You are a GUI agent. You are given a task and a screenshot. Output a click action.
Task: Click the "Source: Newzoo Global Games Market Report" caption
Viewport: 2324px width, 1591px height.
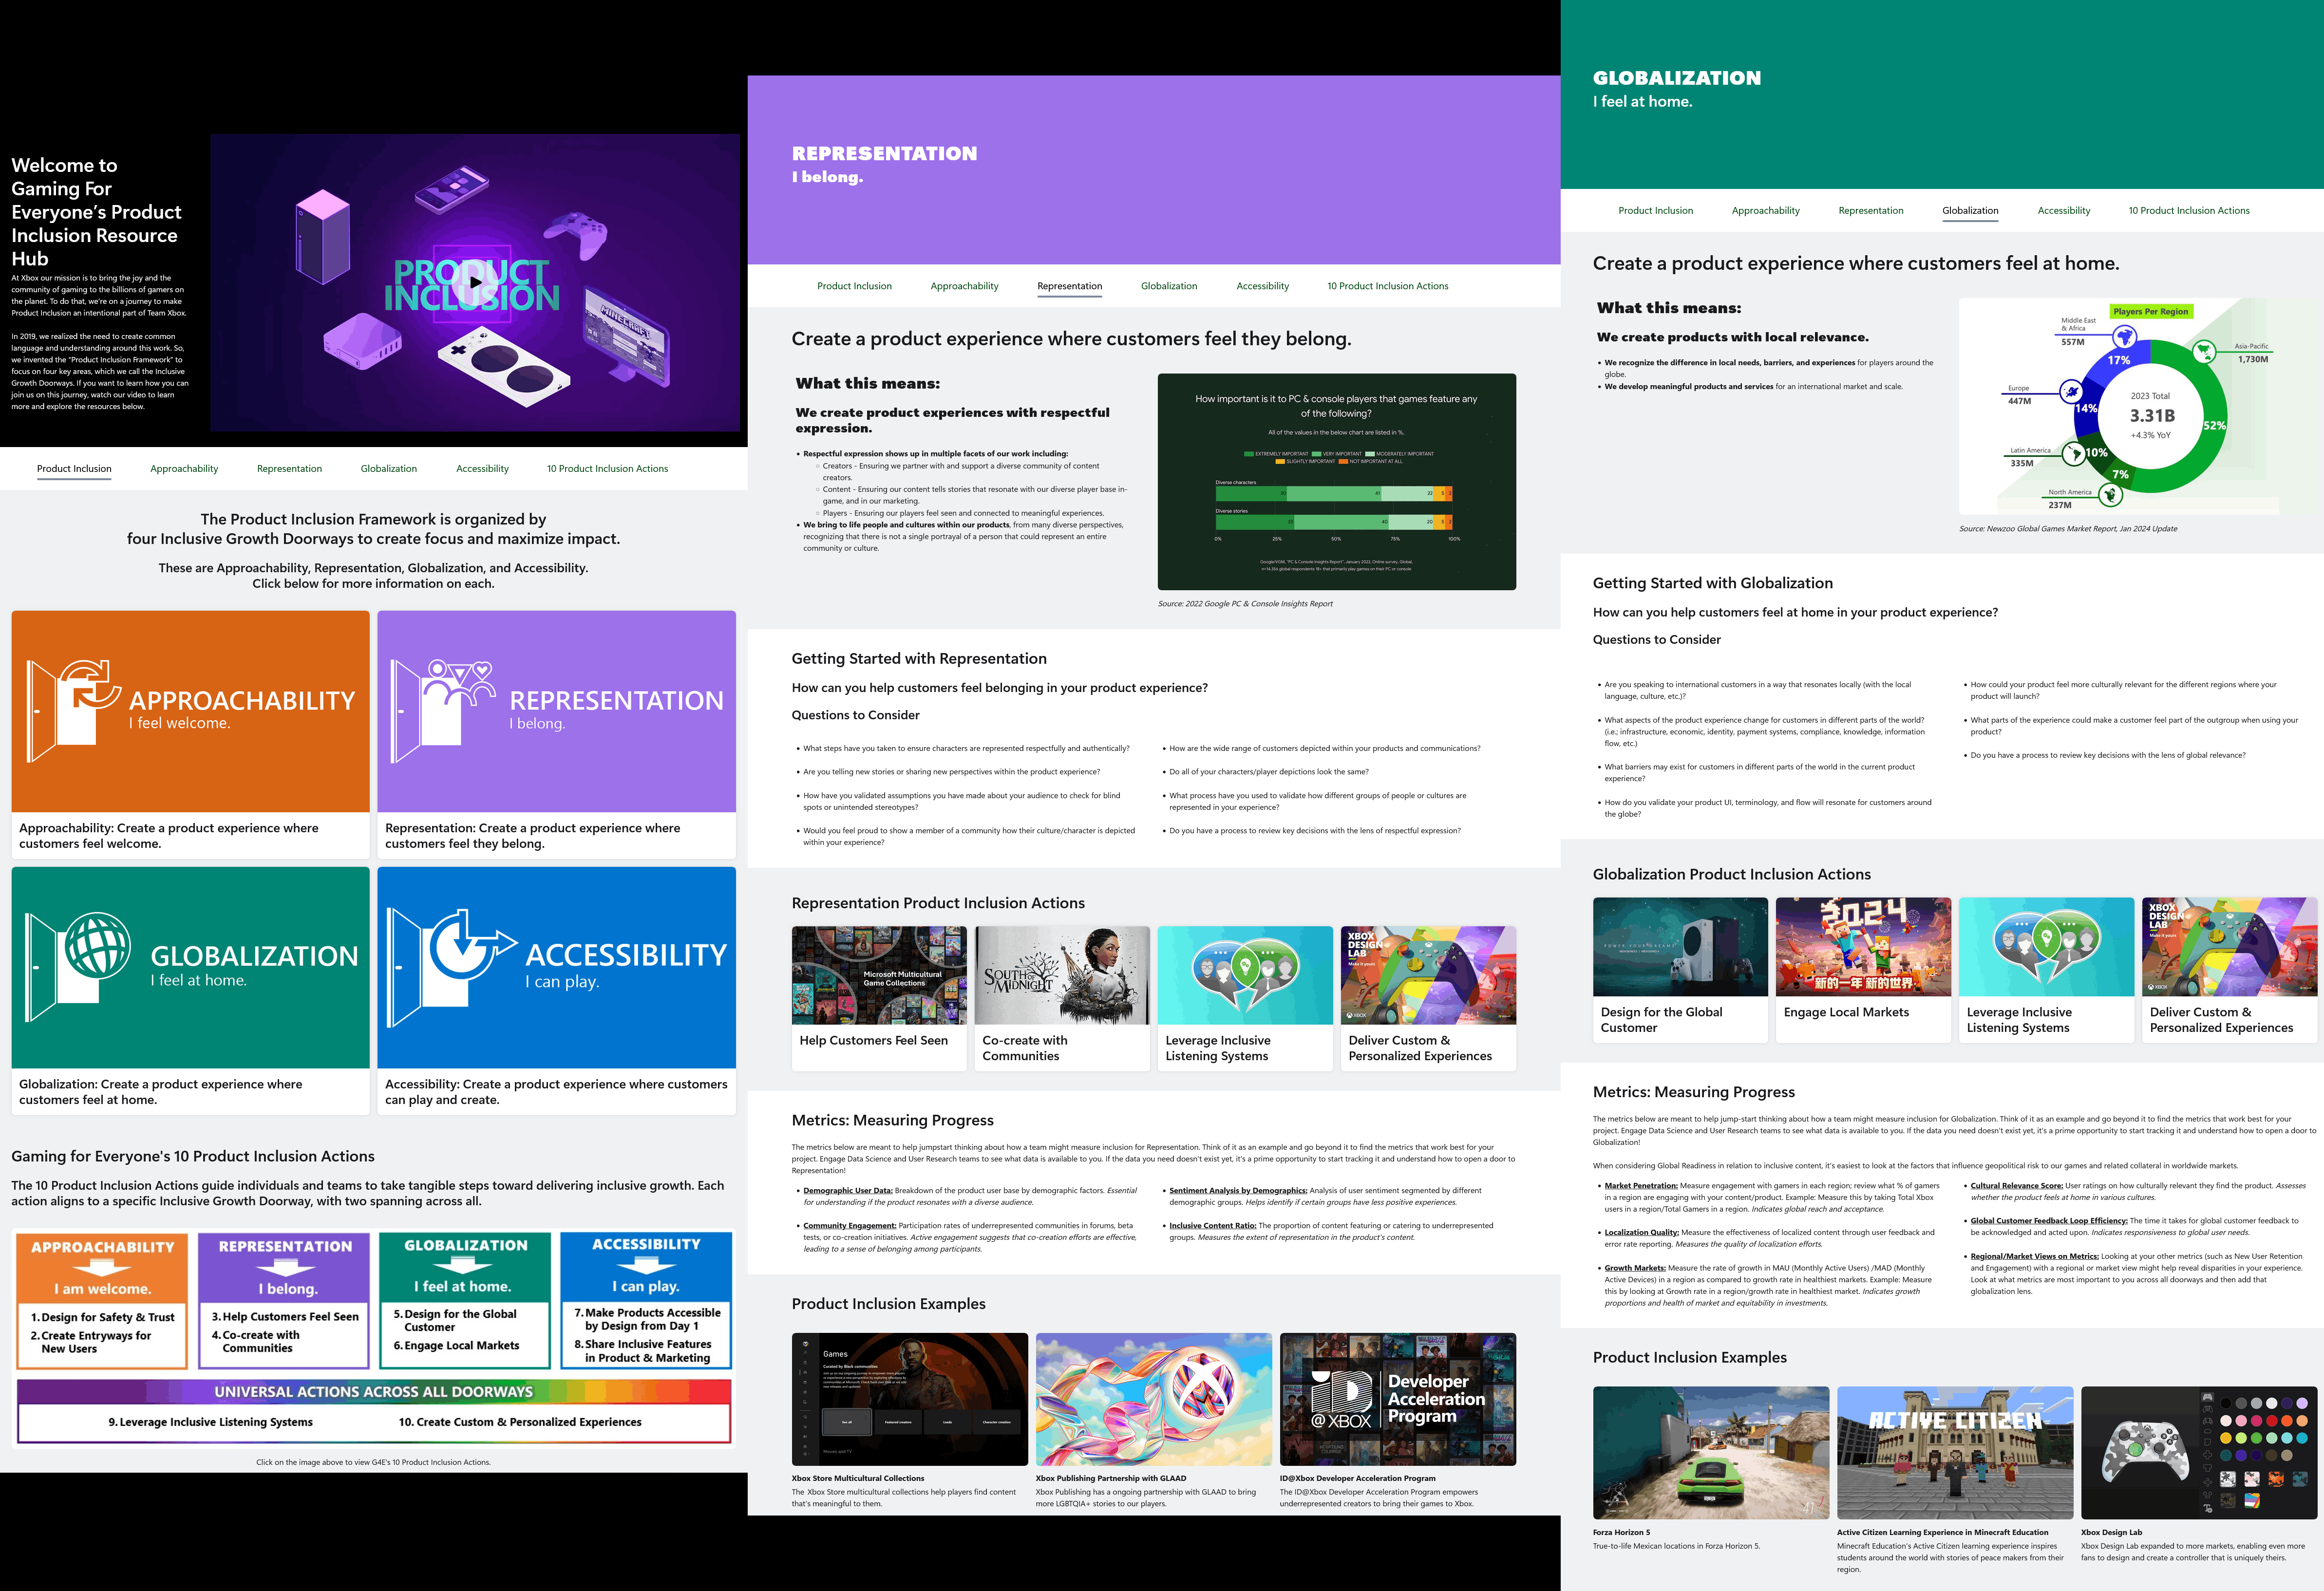tap(2068, 529)
